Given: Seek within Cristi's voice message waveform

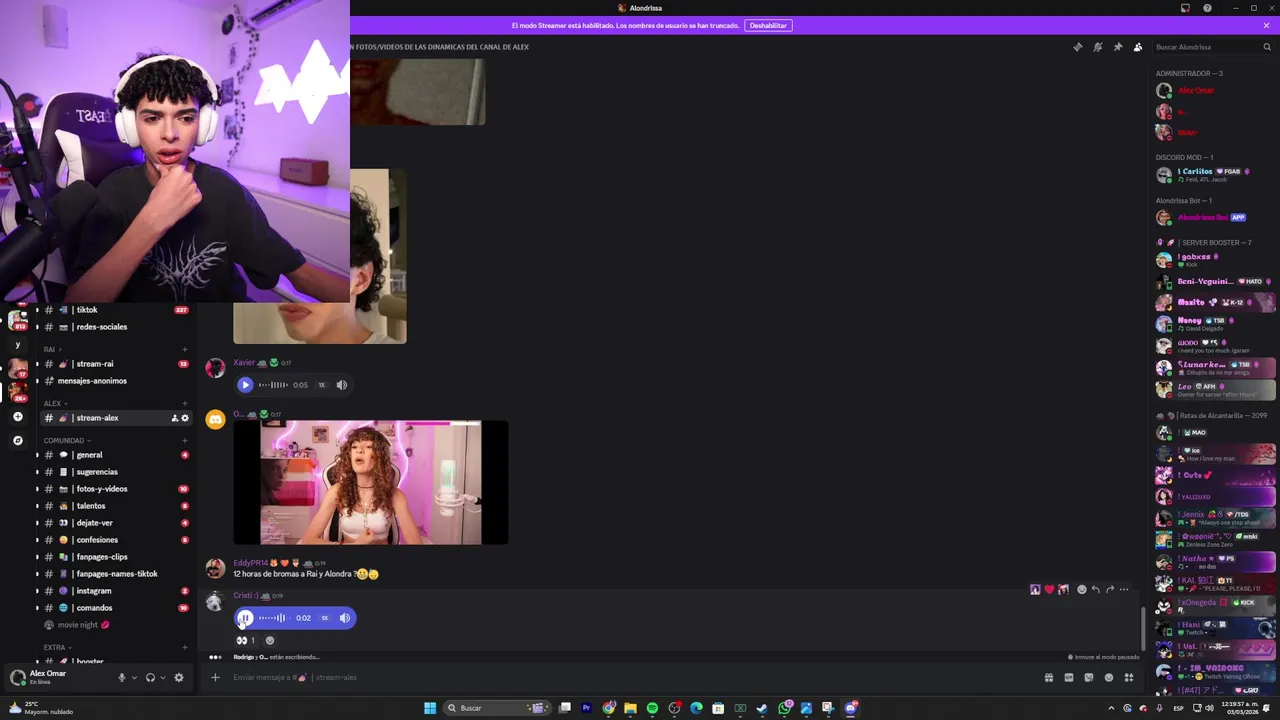Looking at the screenshot, I should (273, 618).
